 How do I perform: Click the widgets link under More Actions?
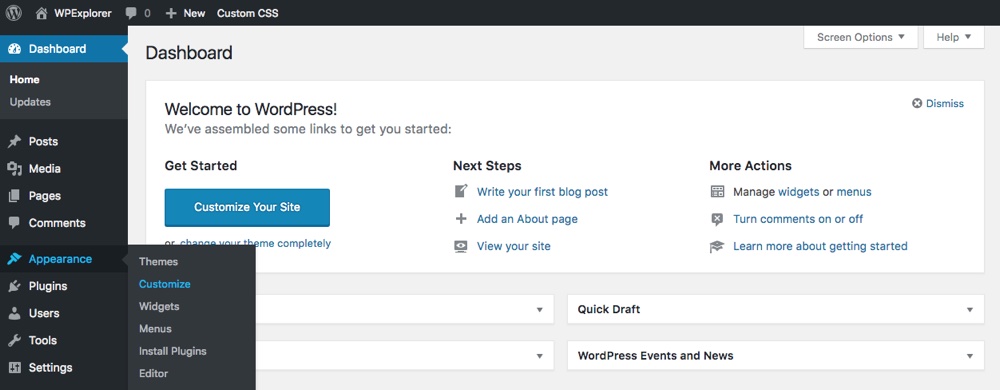[x=798, y=191]
